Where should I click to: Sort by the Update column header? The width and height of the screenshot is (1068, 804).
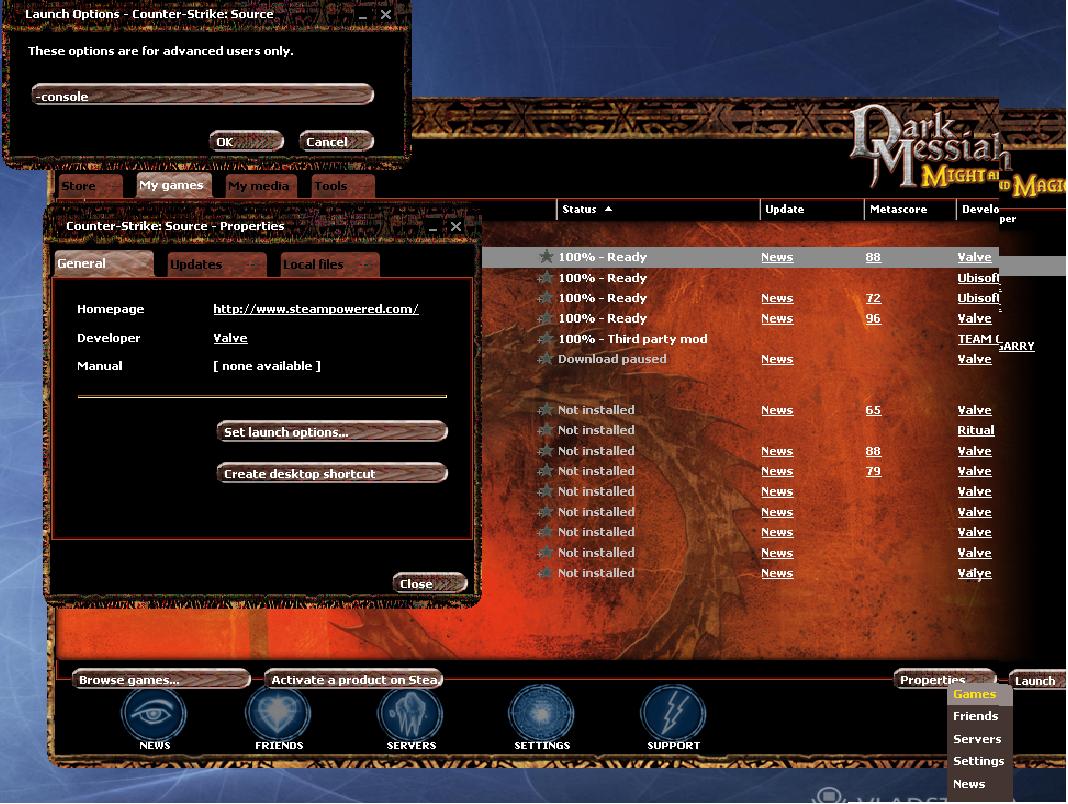tap(811, 209)
